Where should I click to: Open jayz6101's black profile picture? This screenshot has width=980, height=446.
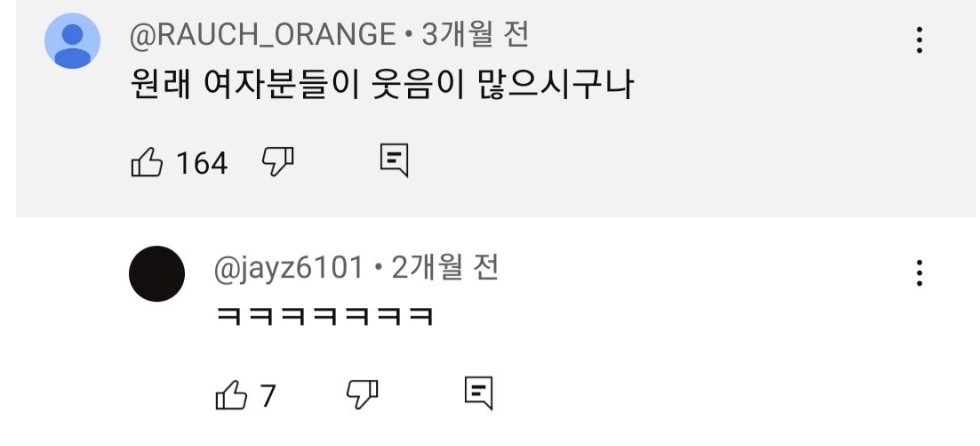click(x=157, y=274)
